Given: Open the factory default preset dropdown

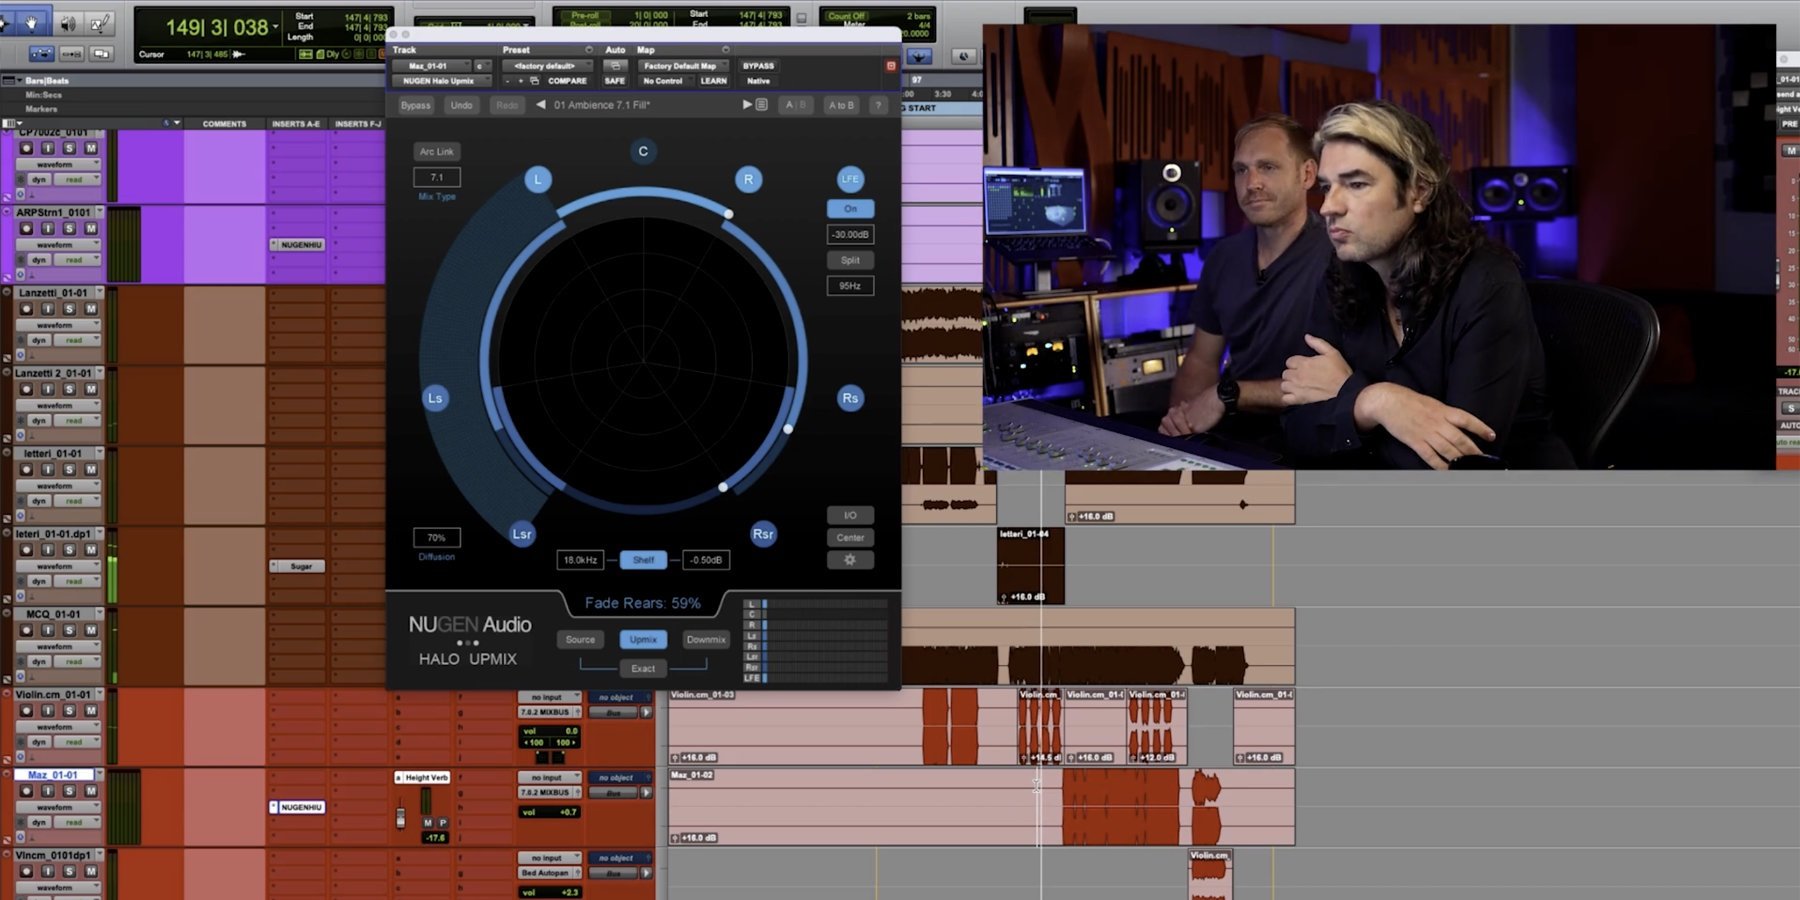Looking at the screenshot, I should point(545,66).
